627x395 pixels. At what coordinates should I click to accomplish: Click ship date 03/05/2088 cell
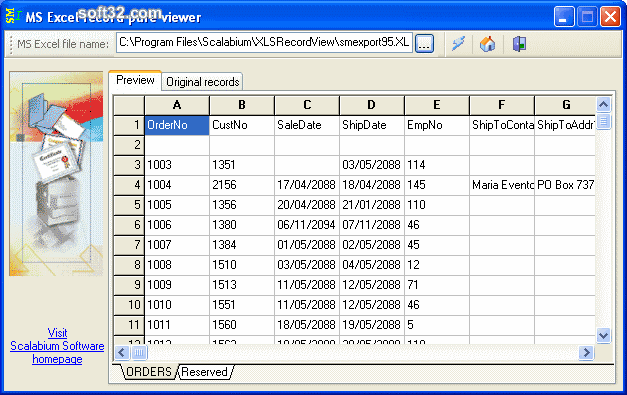pyautogui.click(x=372, y=165)
